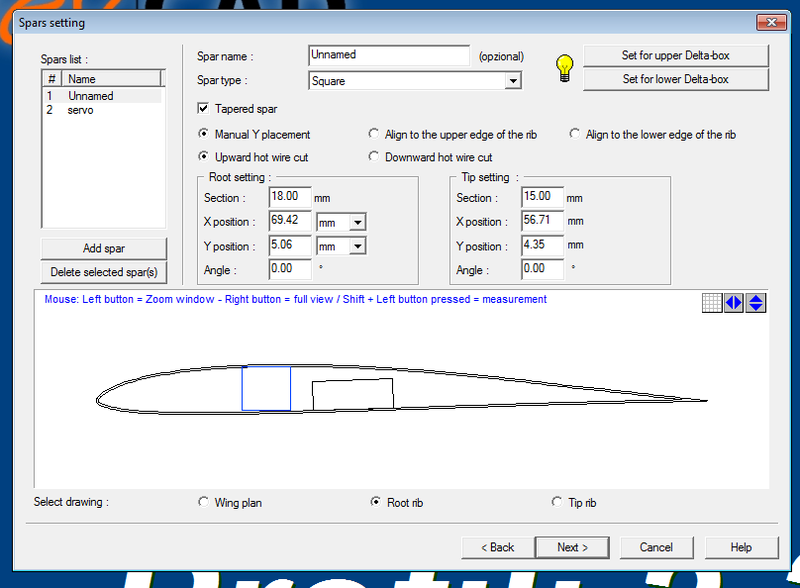Expand the root X position units dropdown

pos(358,222)
